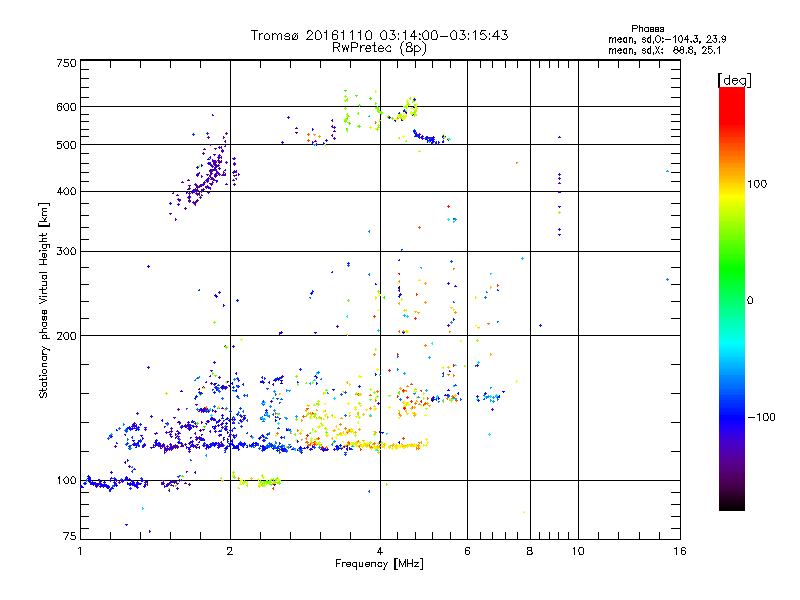The image size is (800, 600).
Task: Click the 'Stationary phase Virtual Height [km]' axis title
Action: click(44, 300)
